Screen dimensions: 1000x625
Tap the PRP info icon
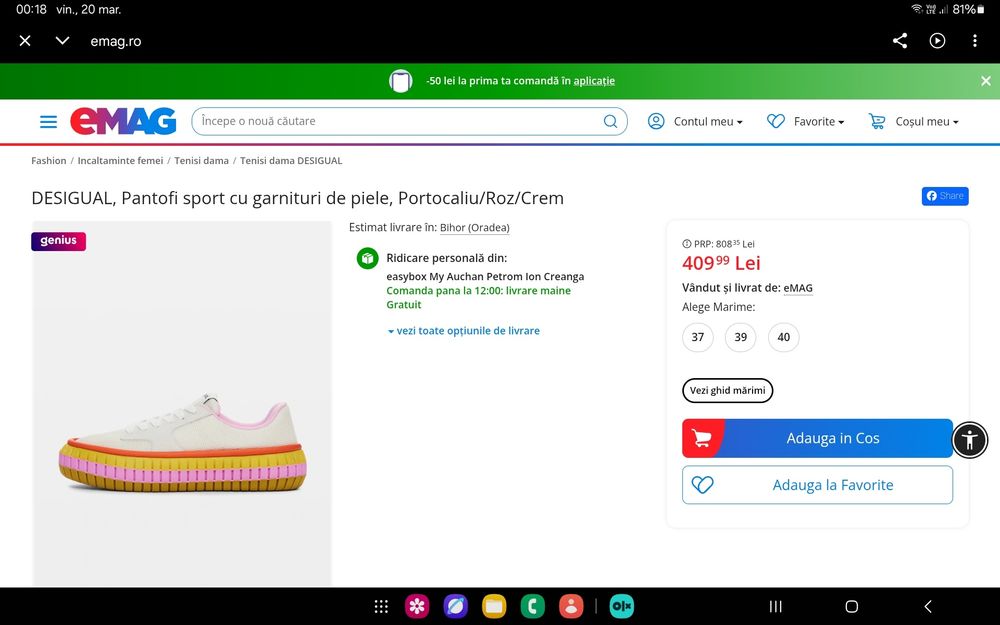click(x=687, y=244)
